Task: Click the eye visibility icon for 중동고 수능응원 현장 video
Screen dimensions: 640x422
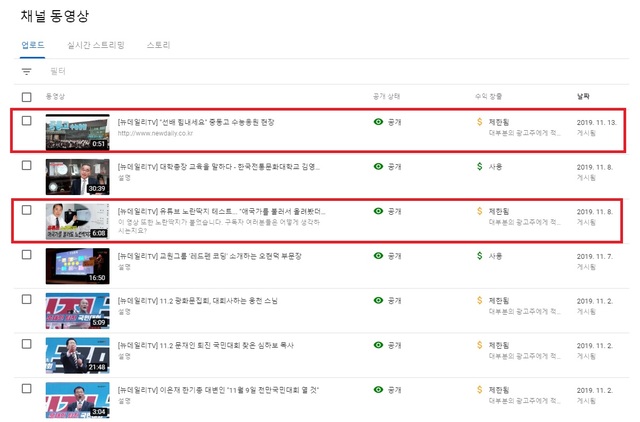Action: pos(378,122)
